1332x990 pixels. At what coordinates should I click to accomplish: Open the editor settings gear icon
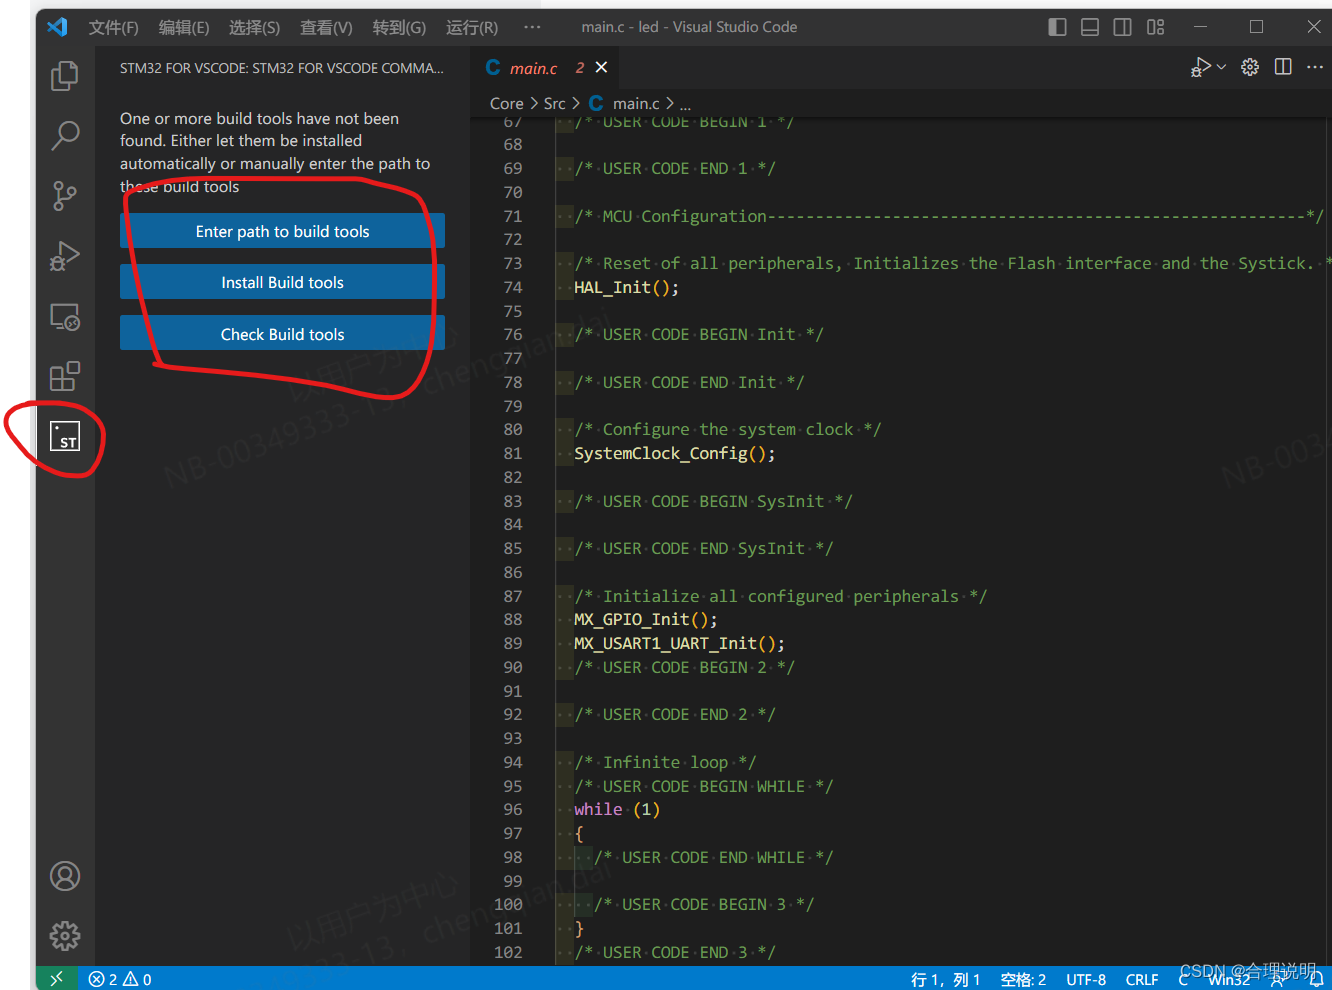click(x=1250, y=67)
